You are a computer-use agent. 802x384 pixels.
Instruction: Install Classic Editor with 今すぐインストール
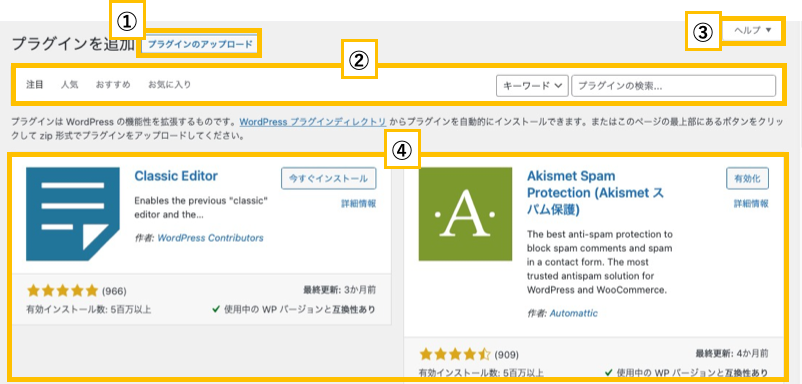click(328, 178)
